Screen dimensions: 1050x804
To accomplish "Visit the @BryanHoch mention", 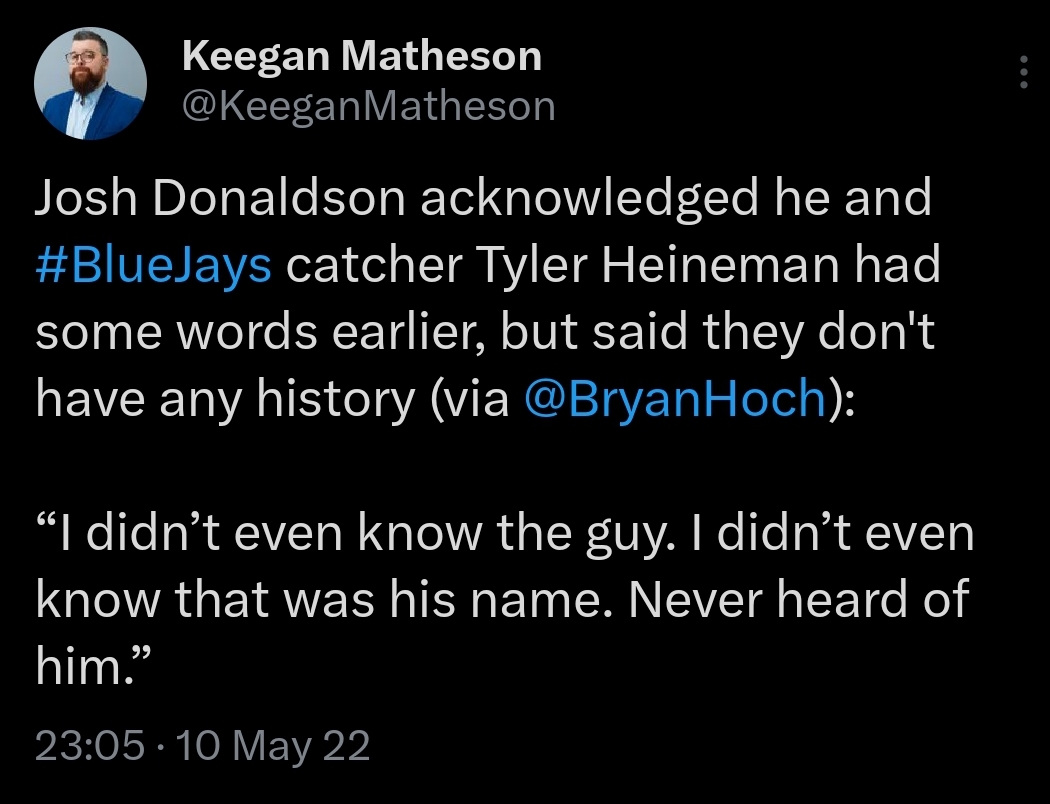I will click(675, 399).
